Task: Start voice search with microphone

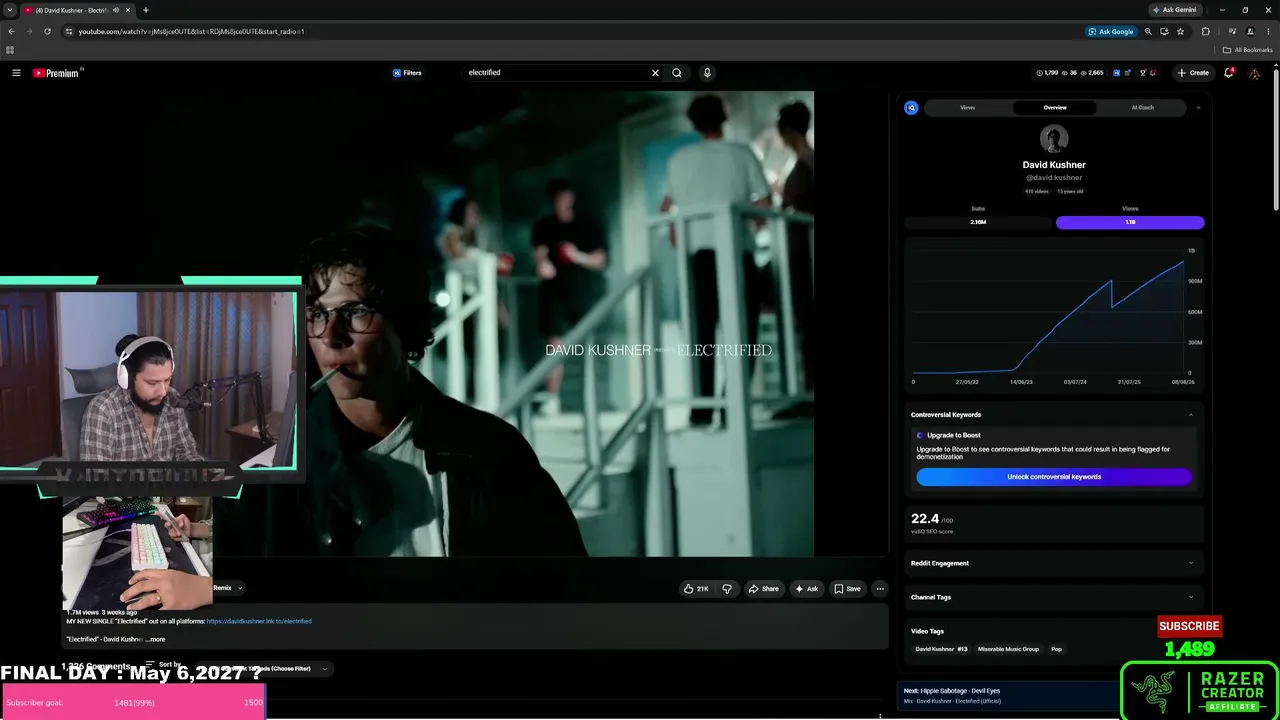Action: [x=707, y=73]
